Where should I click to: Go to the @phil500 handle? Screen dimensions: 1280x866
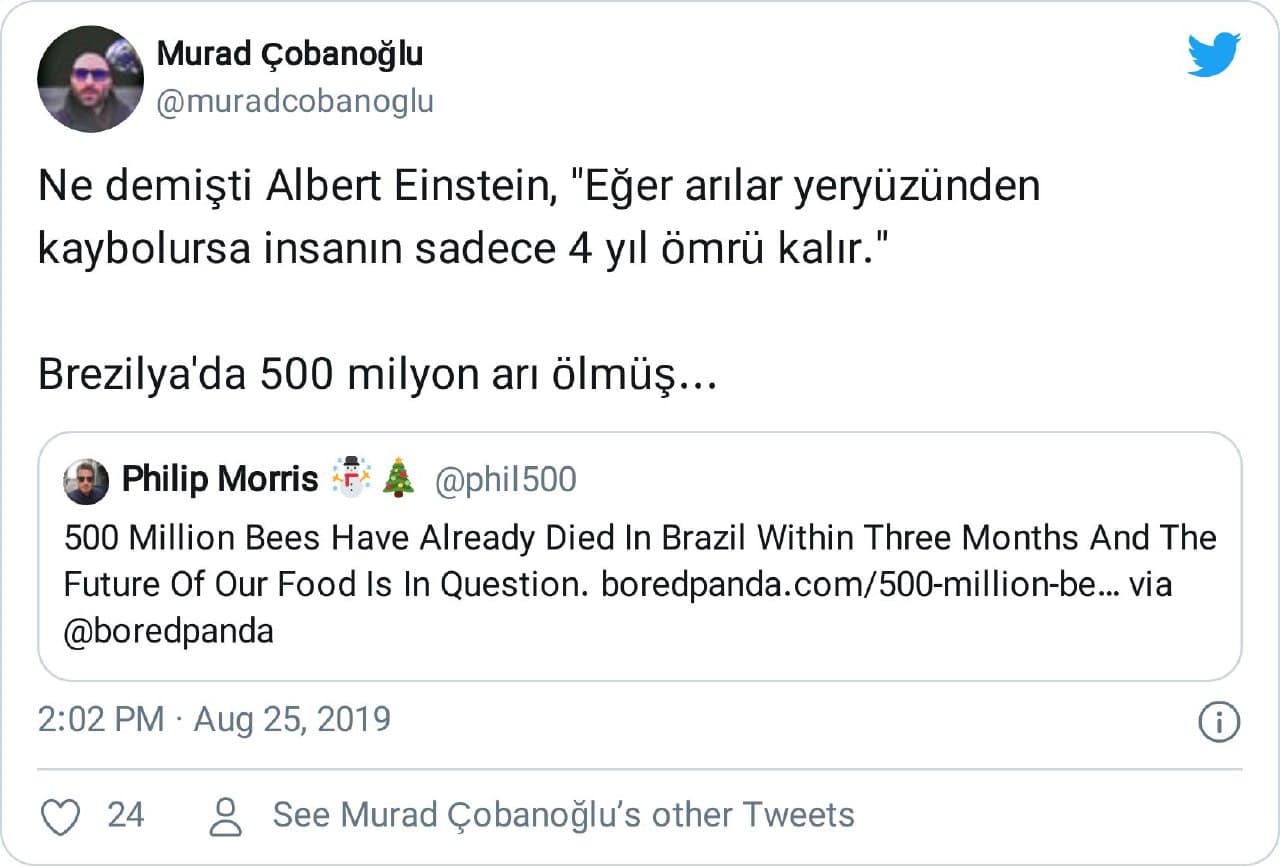pos(505,481)
